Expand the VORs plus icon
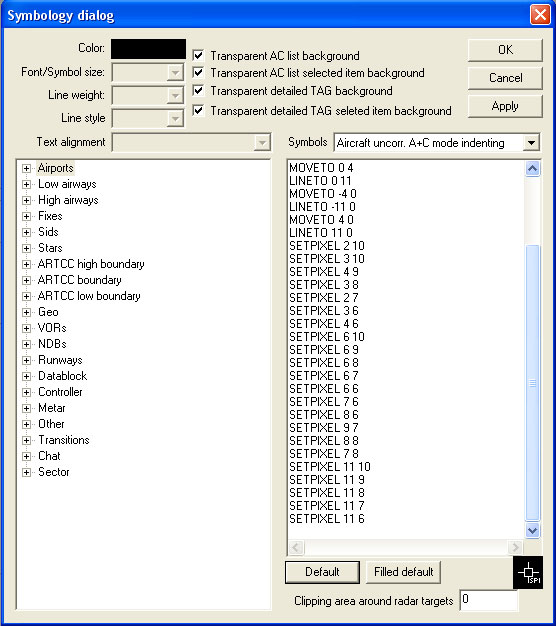This screenshot has height=626, width=556. pyautogui.click(x=26, y=328)
